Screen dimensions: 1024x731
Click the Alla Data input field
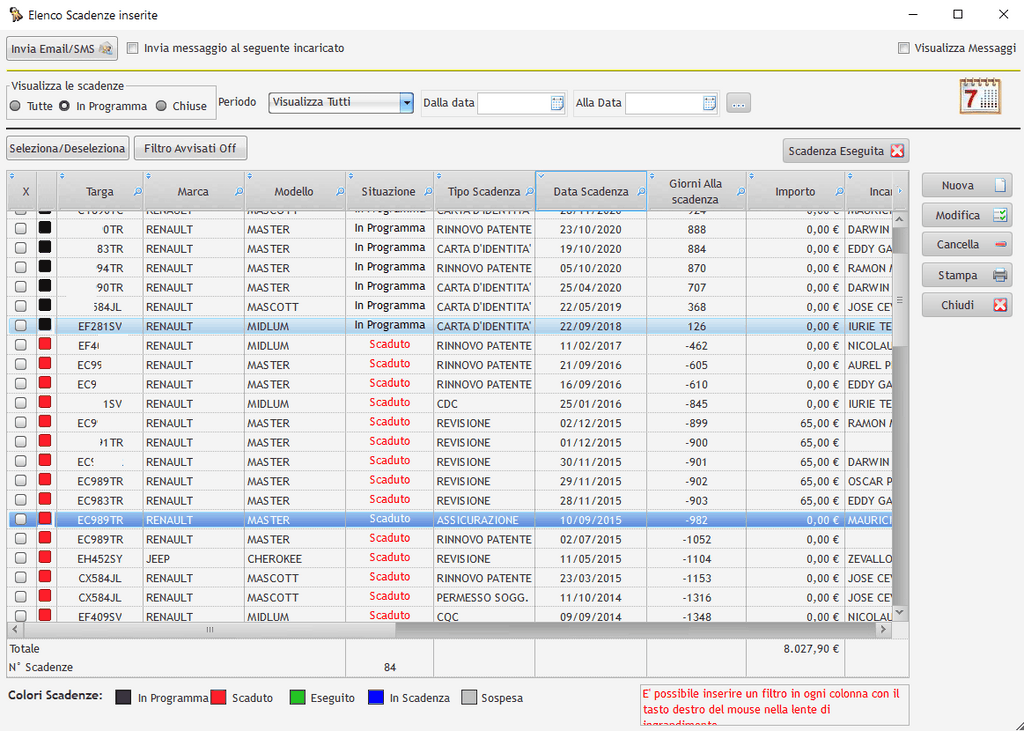click(664, 103)
